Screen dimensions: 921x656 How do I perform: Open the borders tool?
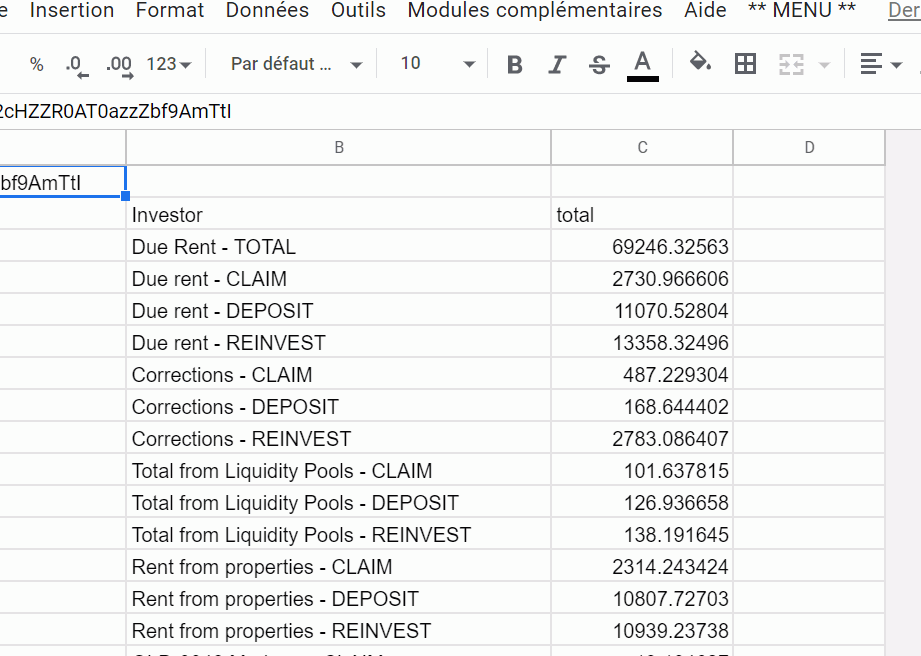[745, 64]
